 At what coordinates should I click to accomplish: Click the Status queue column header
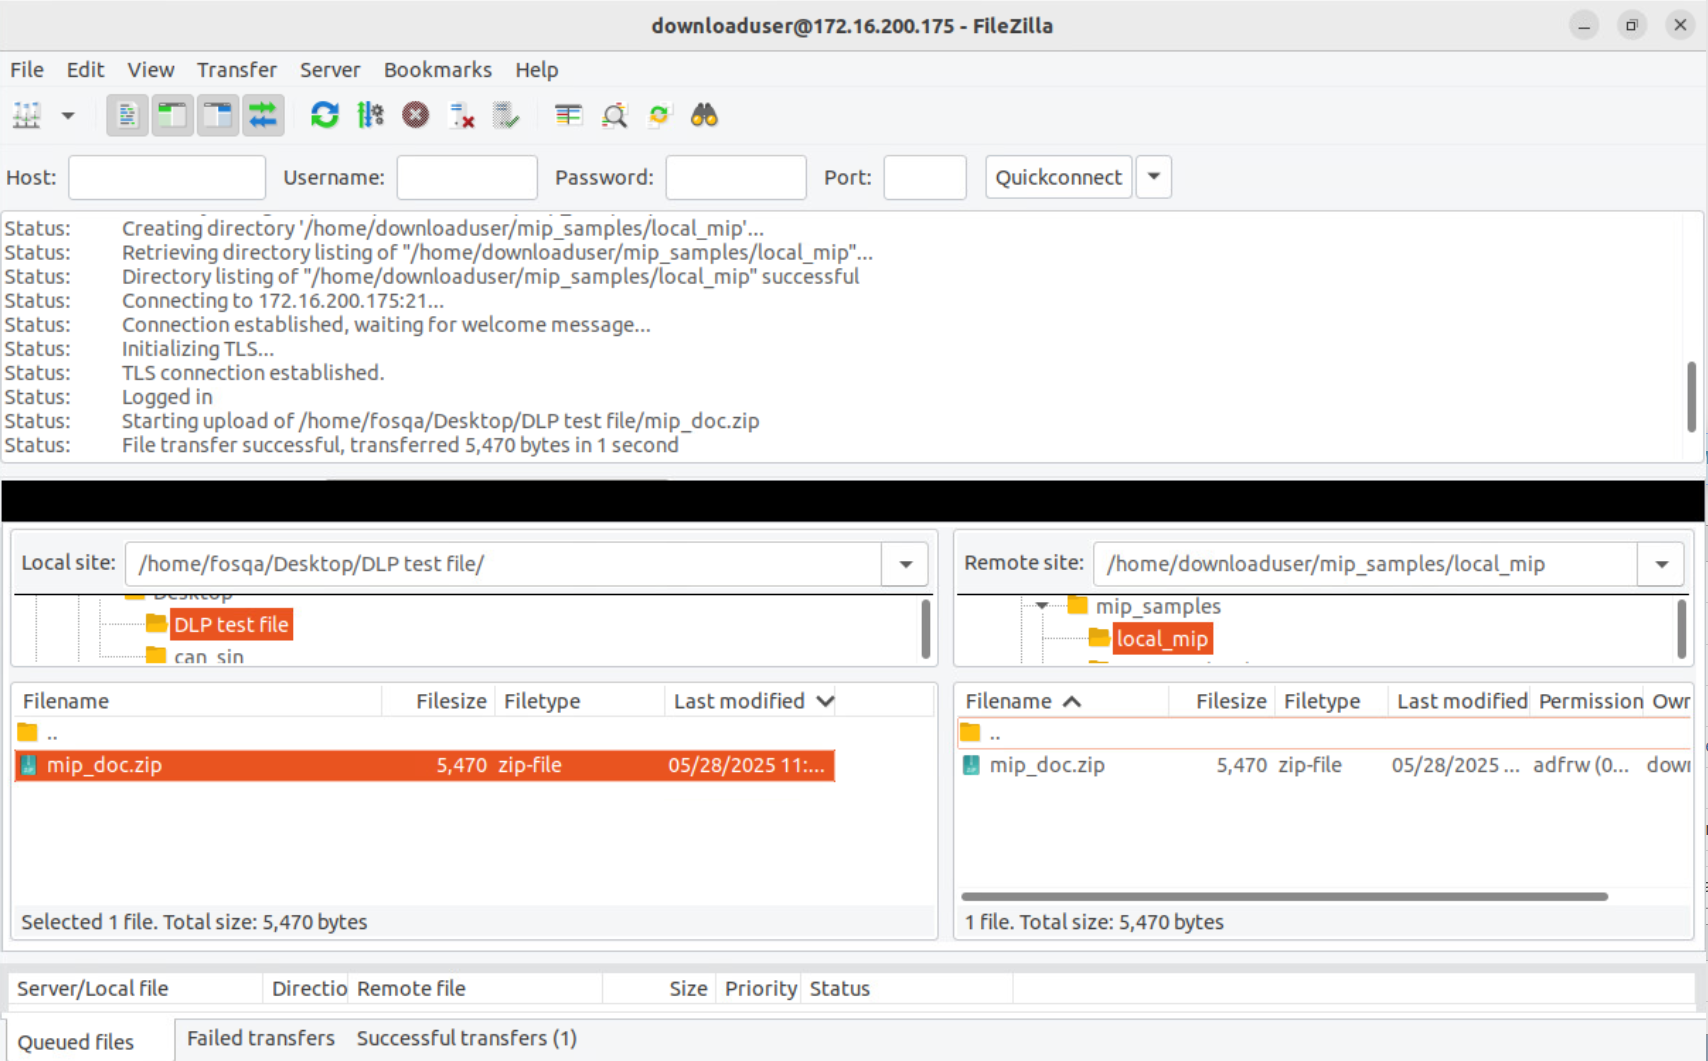[x=907, y=989]
